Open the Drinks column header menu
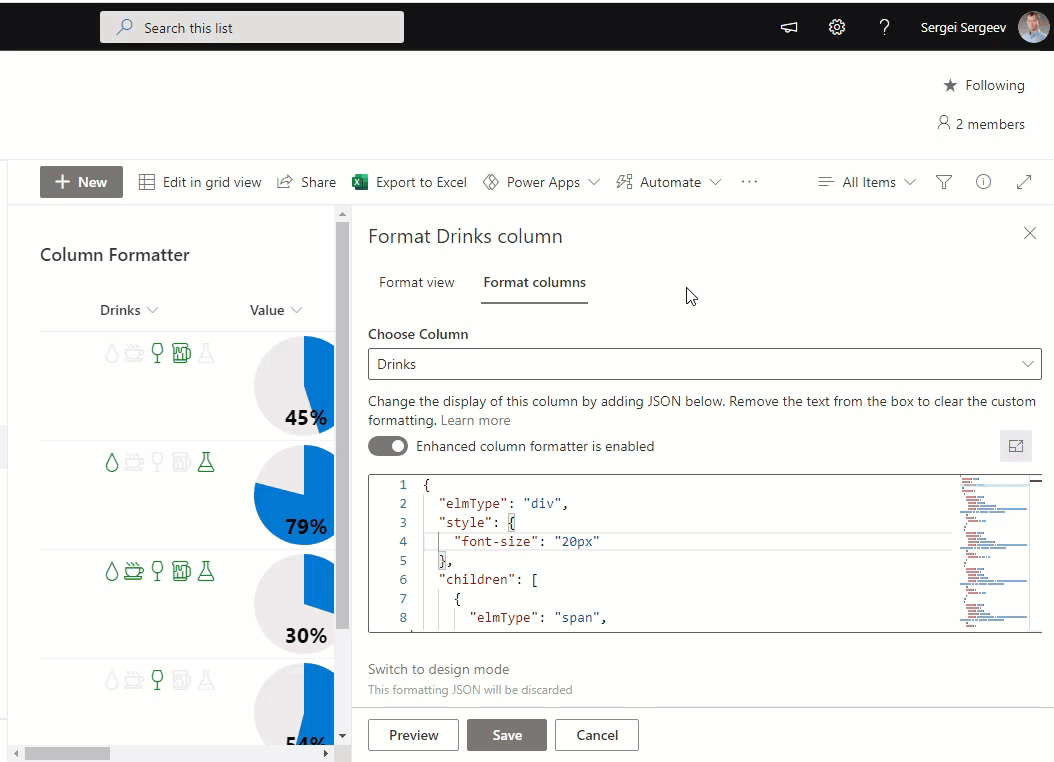The image size is (1054, 762). point(129,310)
